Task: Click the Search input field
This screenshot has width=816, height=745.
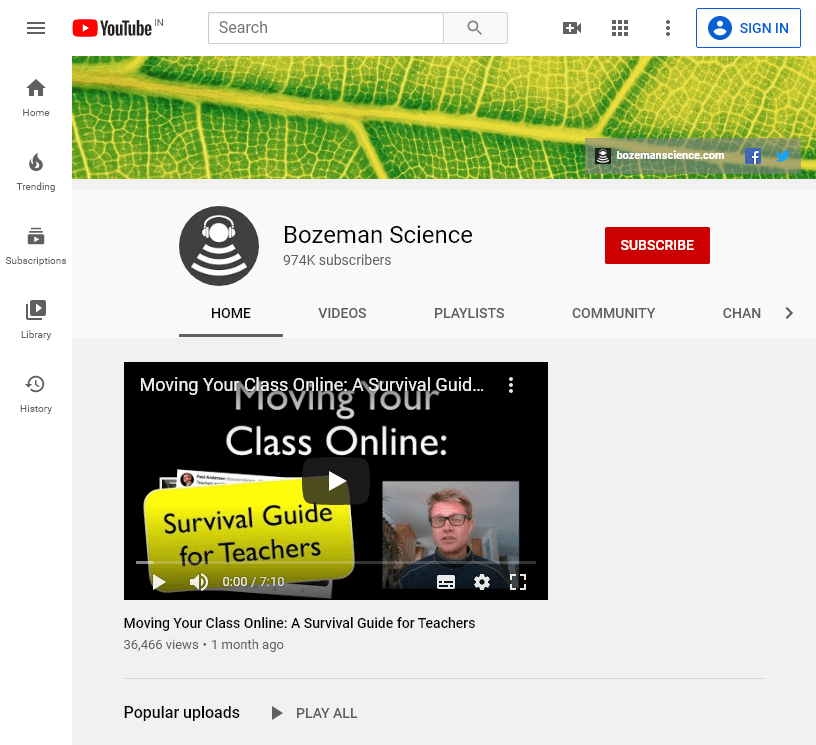Action: pyautogui.click(x=326, y=28)
